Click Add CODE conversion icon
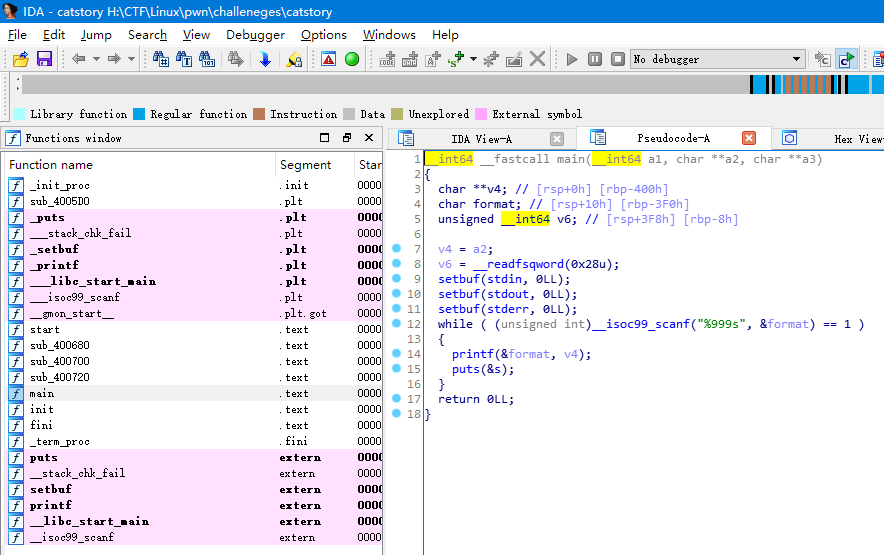 387,59
